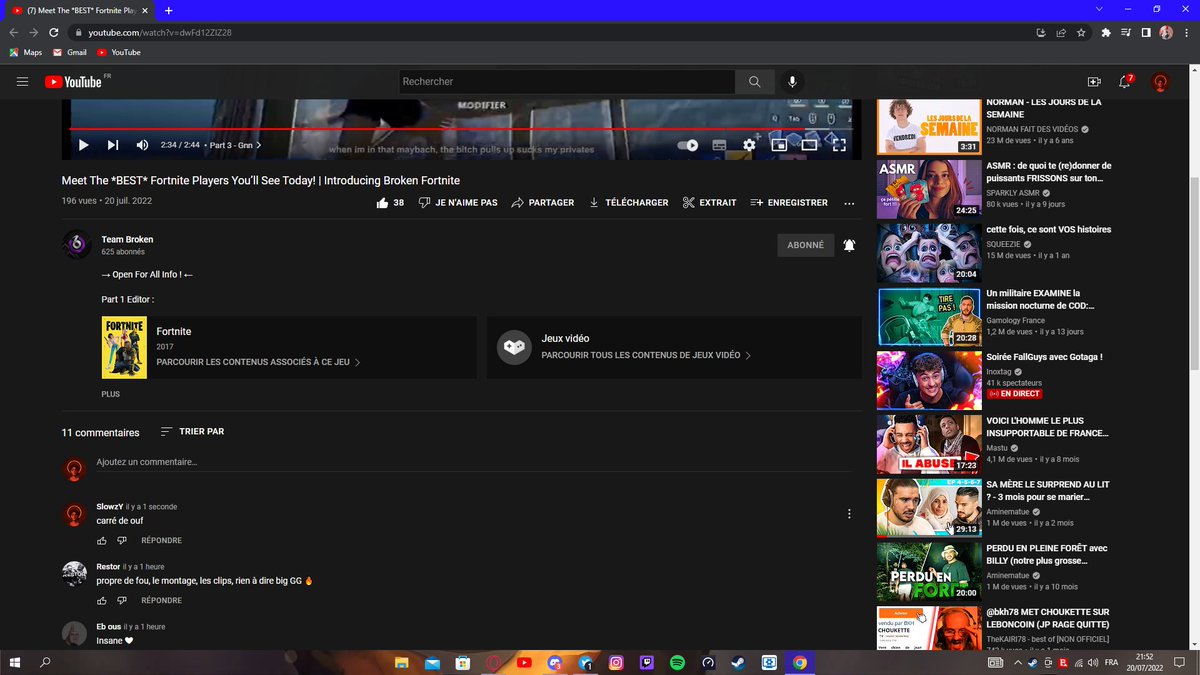The image size is (1200, 675).
Task: Click the Rechercher search field
Action: coord(567,82)
